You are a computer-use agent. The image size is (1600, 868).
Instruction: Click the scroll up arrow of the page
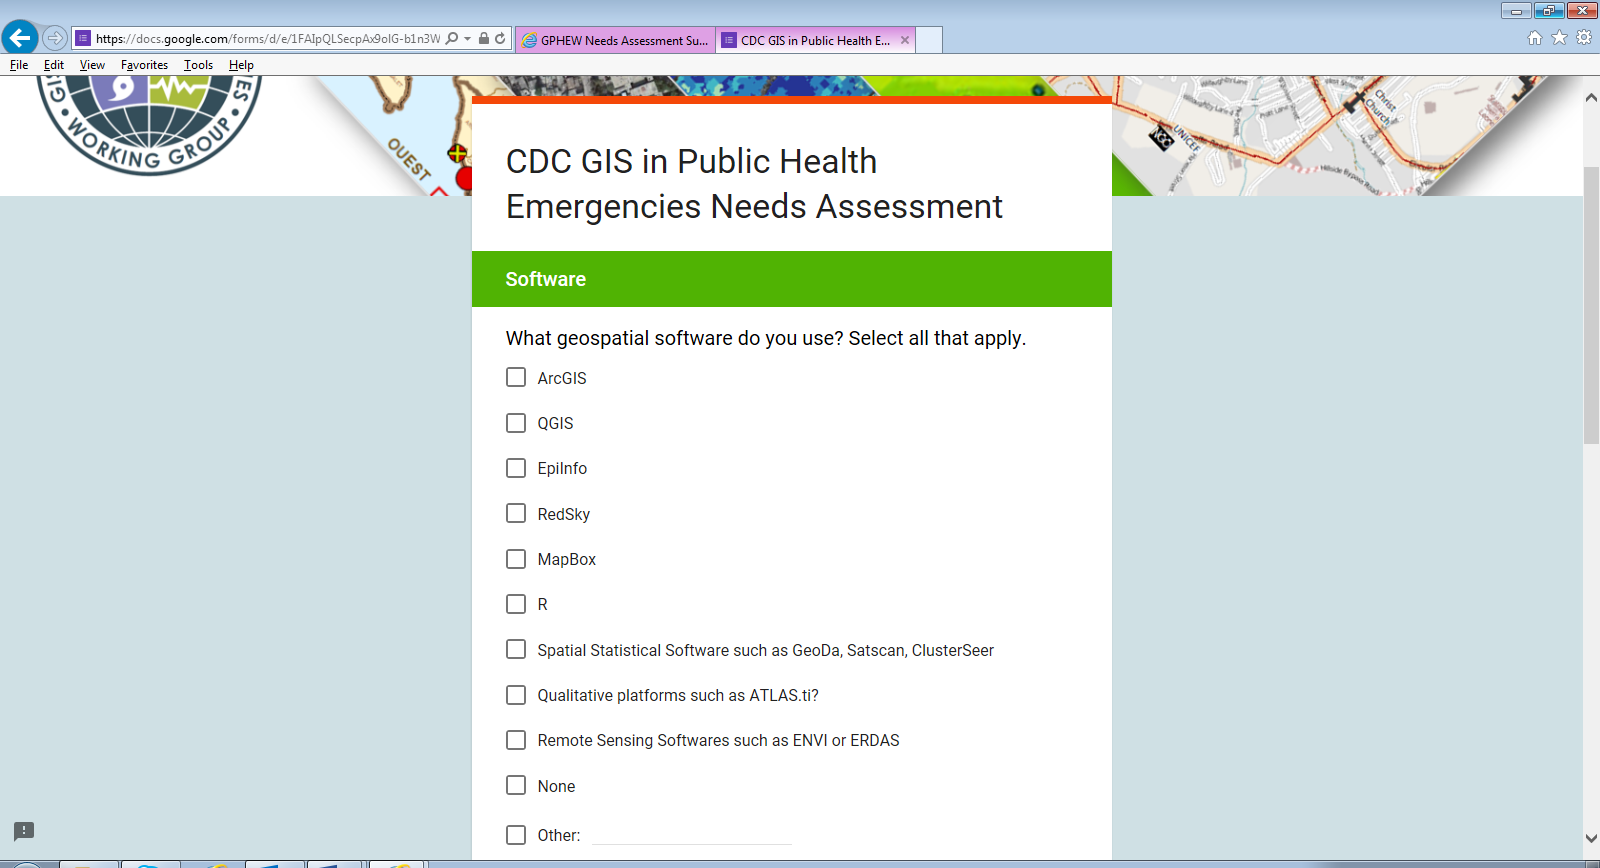(x=1591, y=98)
